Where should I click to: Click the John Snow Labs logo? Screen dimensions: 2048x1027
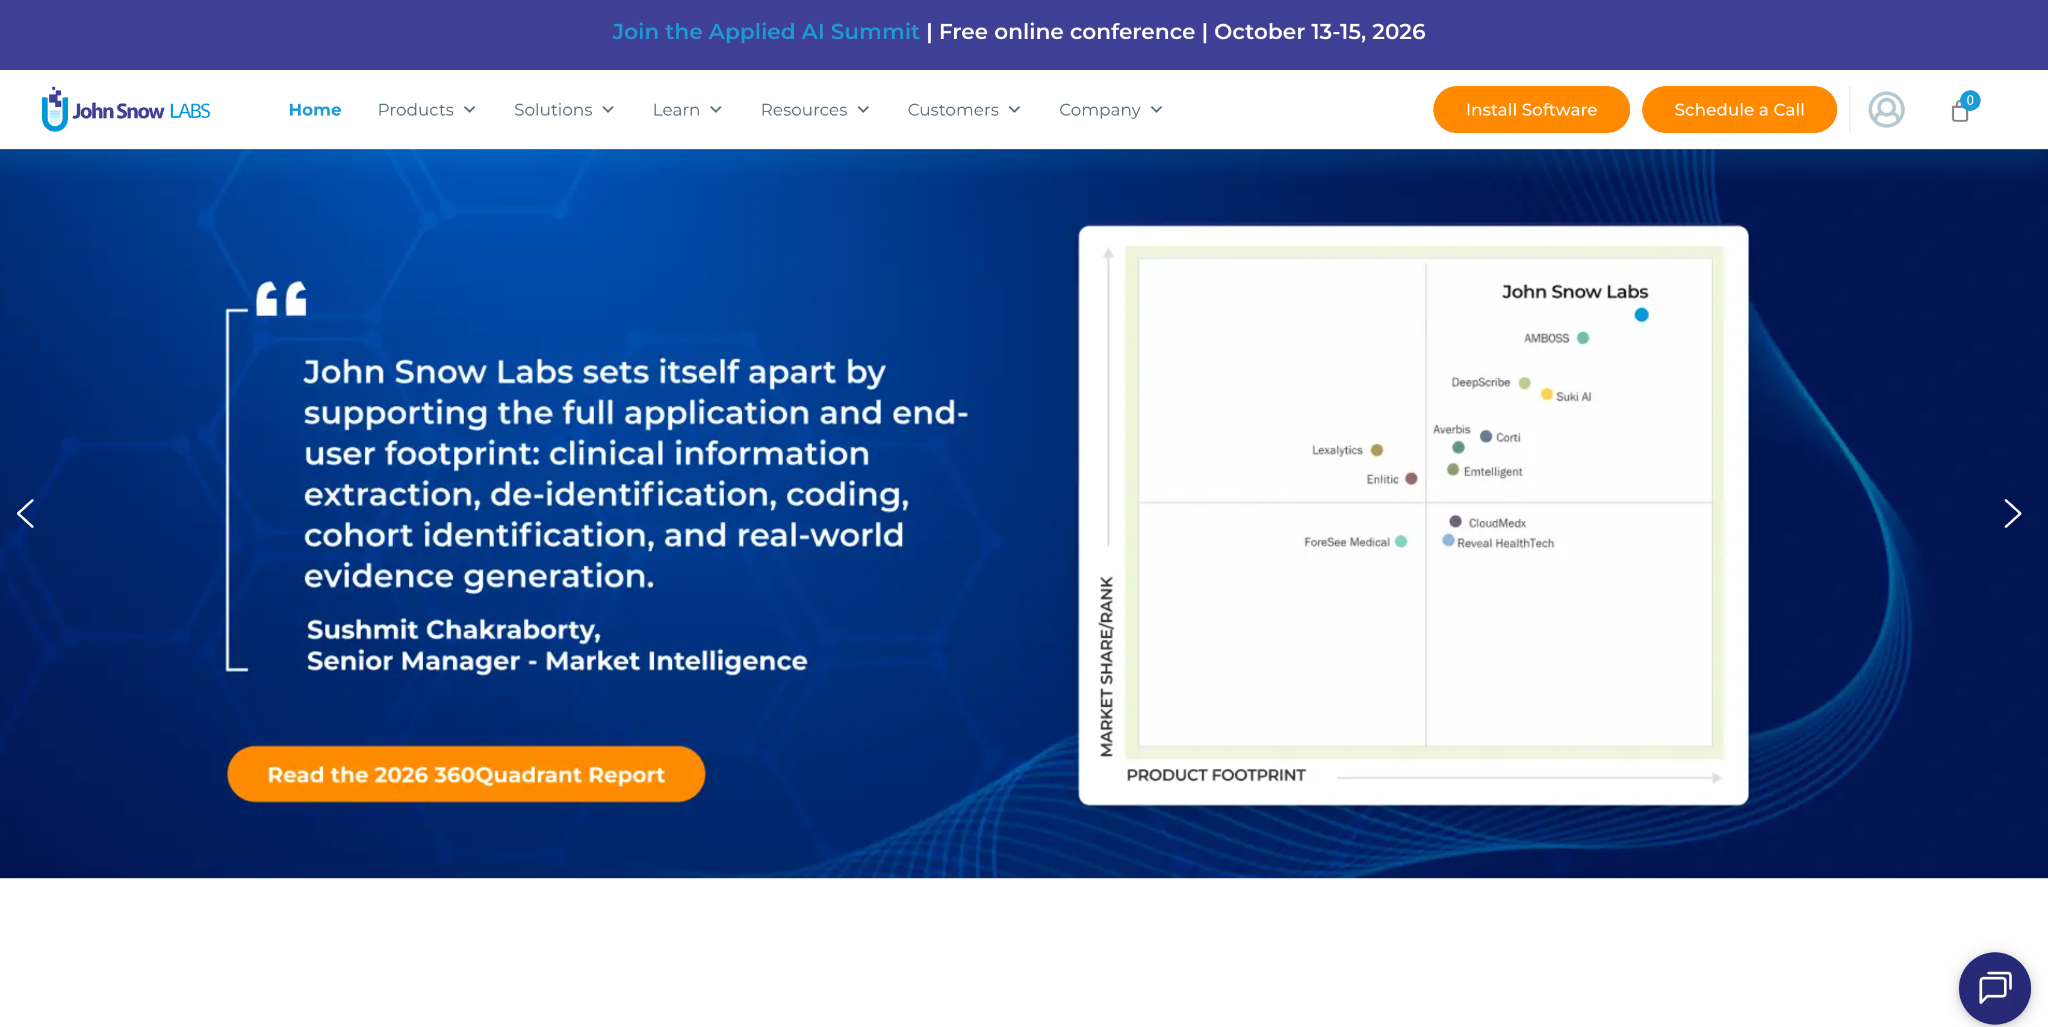pyautogui.click(x=126, y=109)
